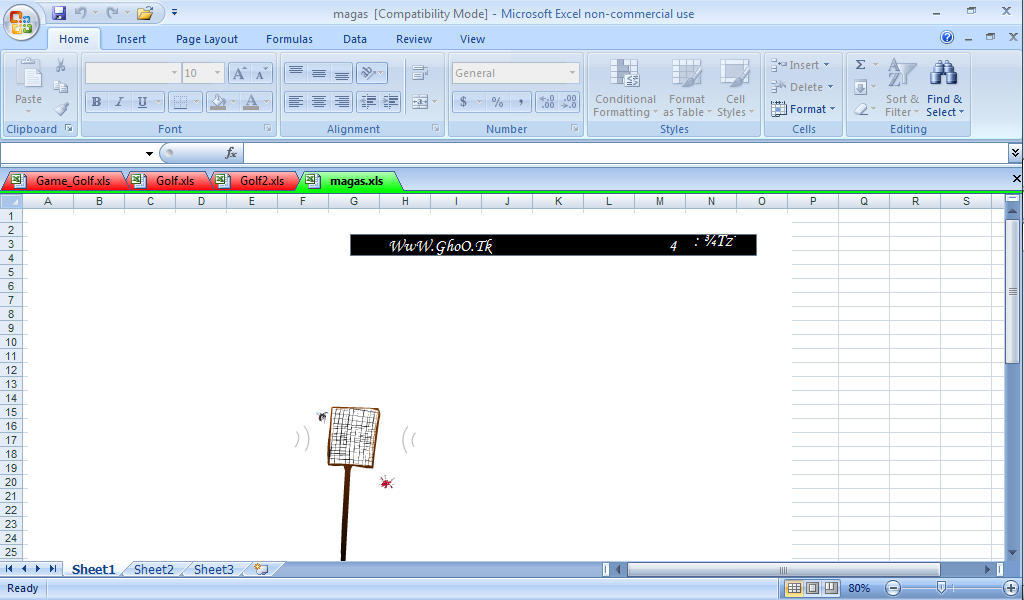Select the Sheet2 worksheet tab
This screenshot has width=1024, height=600.
(154, 569)
